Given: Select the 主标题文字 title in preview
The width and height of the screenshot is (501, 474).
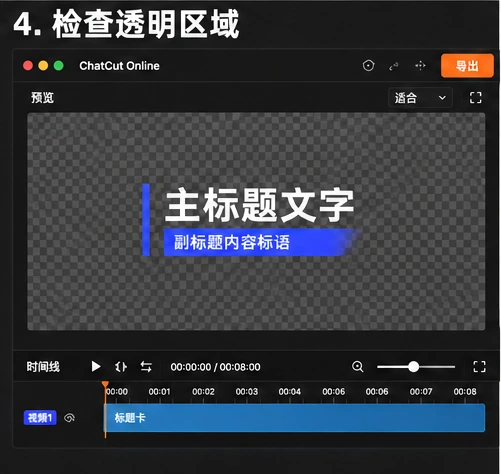Looking at the screenshot, I should (260, 204).
